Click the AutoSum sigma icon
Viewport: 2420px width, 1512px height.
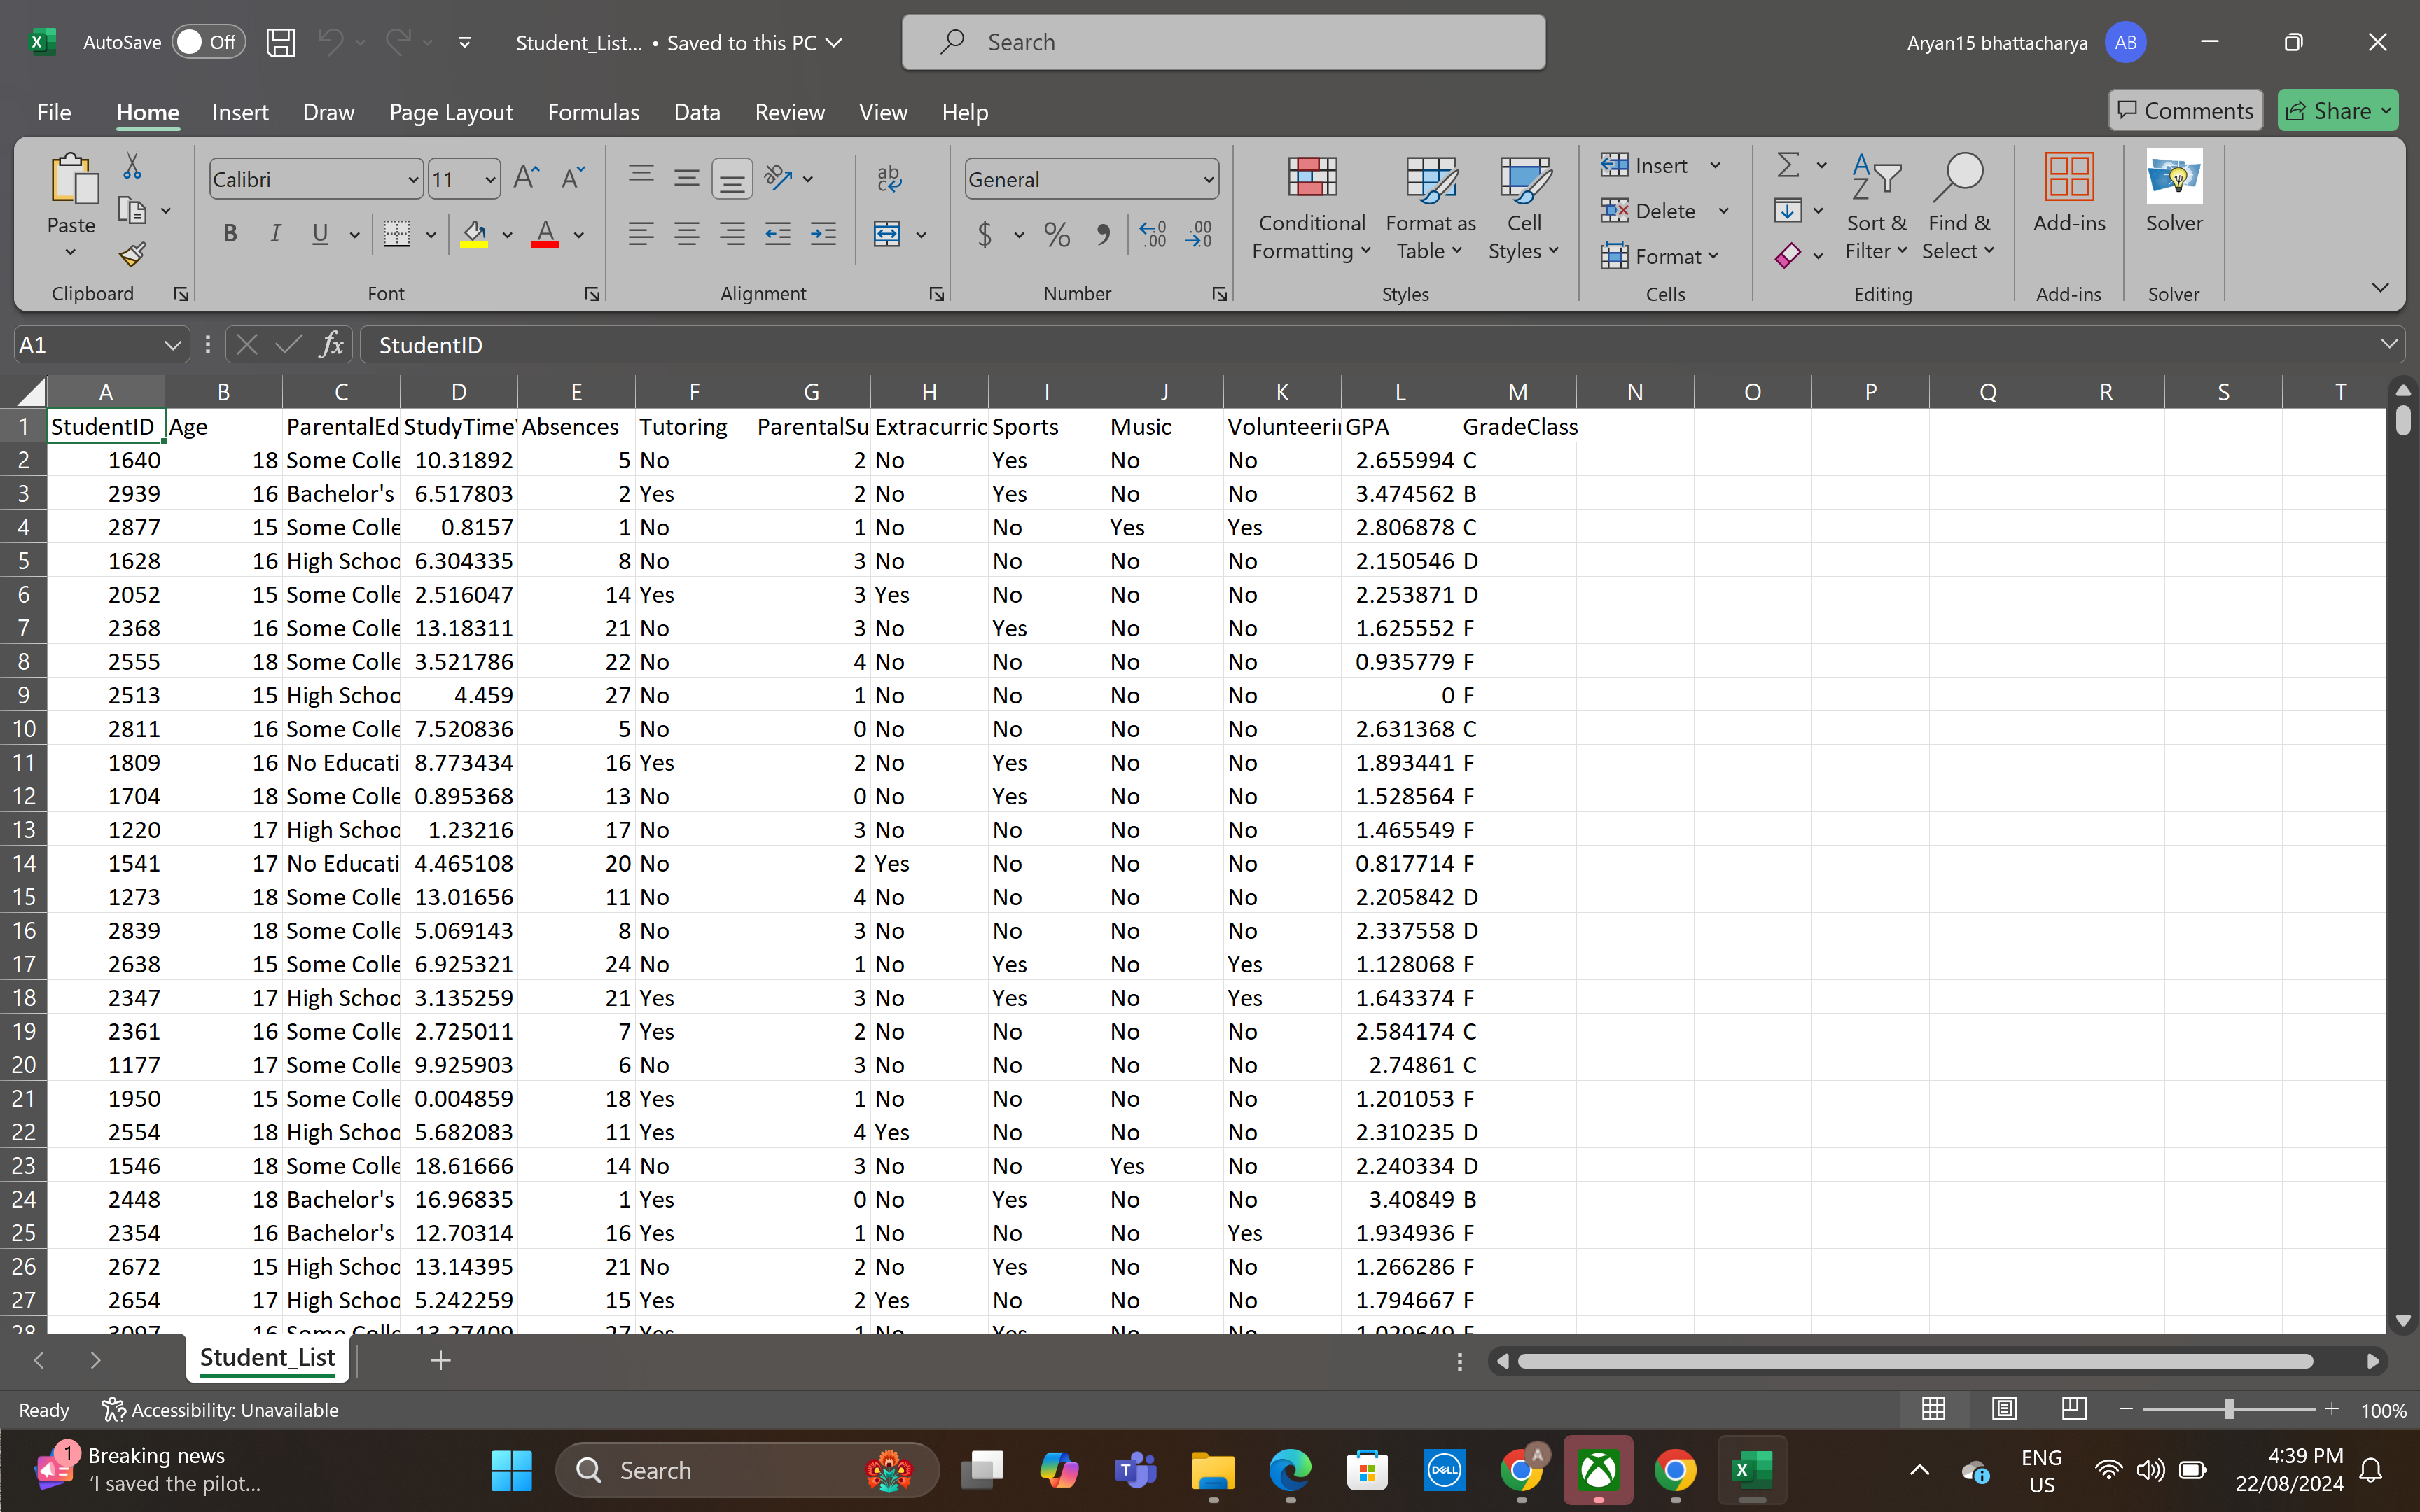point(1788,165)
